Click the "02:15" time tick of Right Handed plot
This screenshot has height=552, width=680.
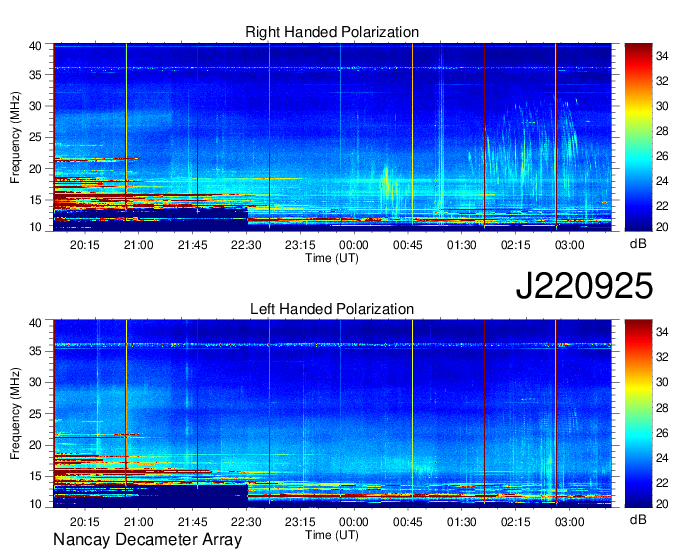click(516, 245)
